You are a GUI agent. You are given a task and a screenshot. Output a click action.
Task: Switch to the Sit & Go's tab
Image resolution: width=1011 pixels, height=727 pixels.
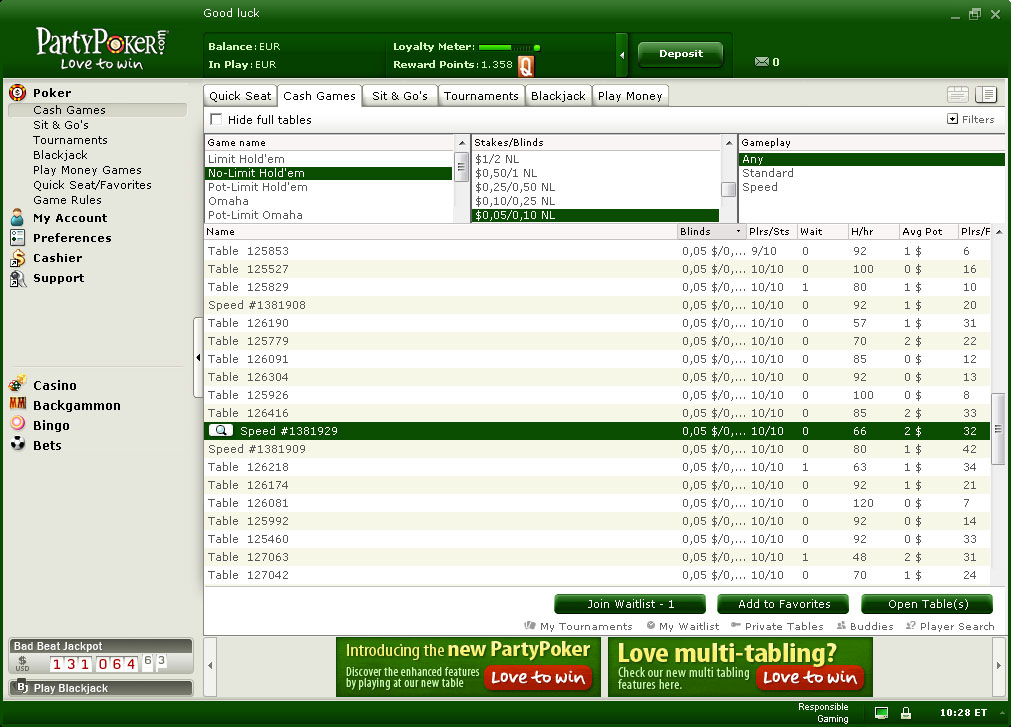click(x=400, y=96)
